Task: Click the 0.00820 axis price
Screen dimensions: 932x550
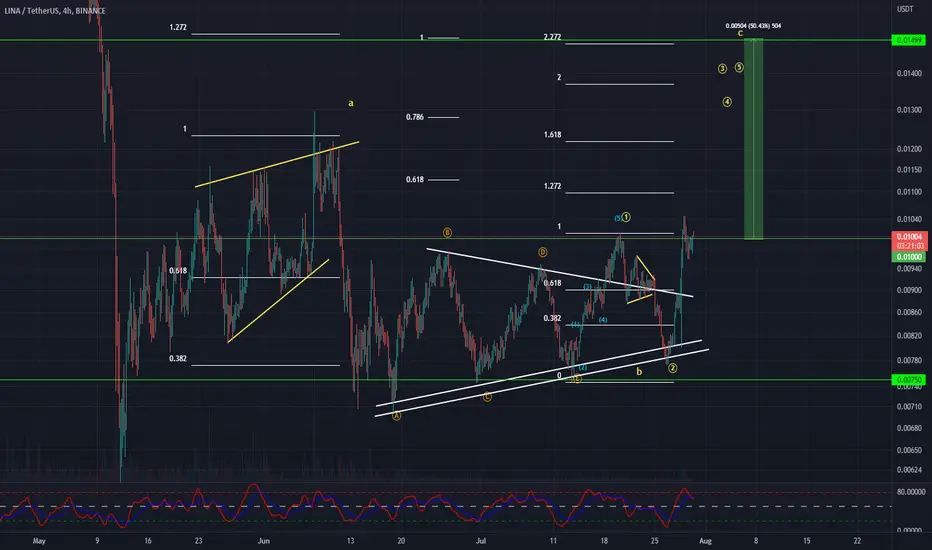Action: (x=909, y=336)
